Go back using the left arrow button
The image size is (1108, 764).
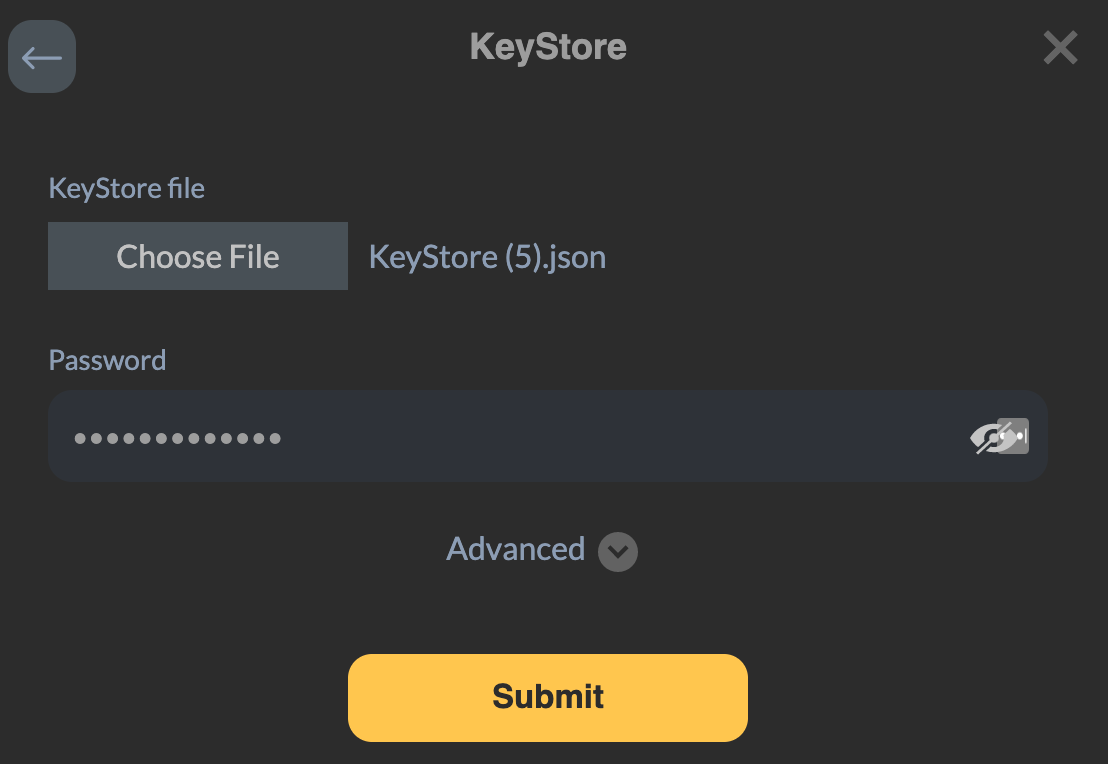pos(42,57)
